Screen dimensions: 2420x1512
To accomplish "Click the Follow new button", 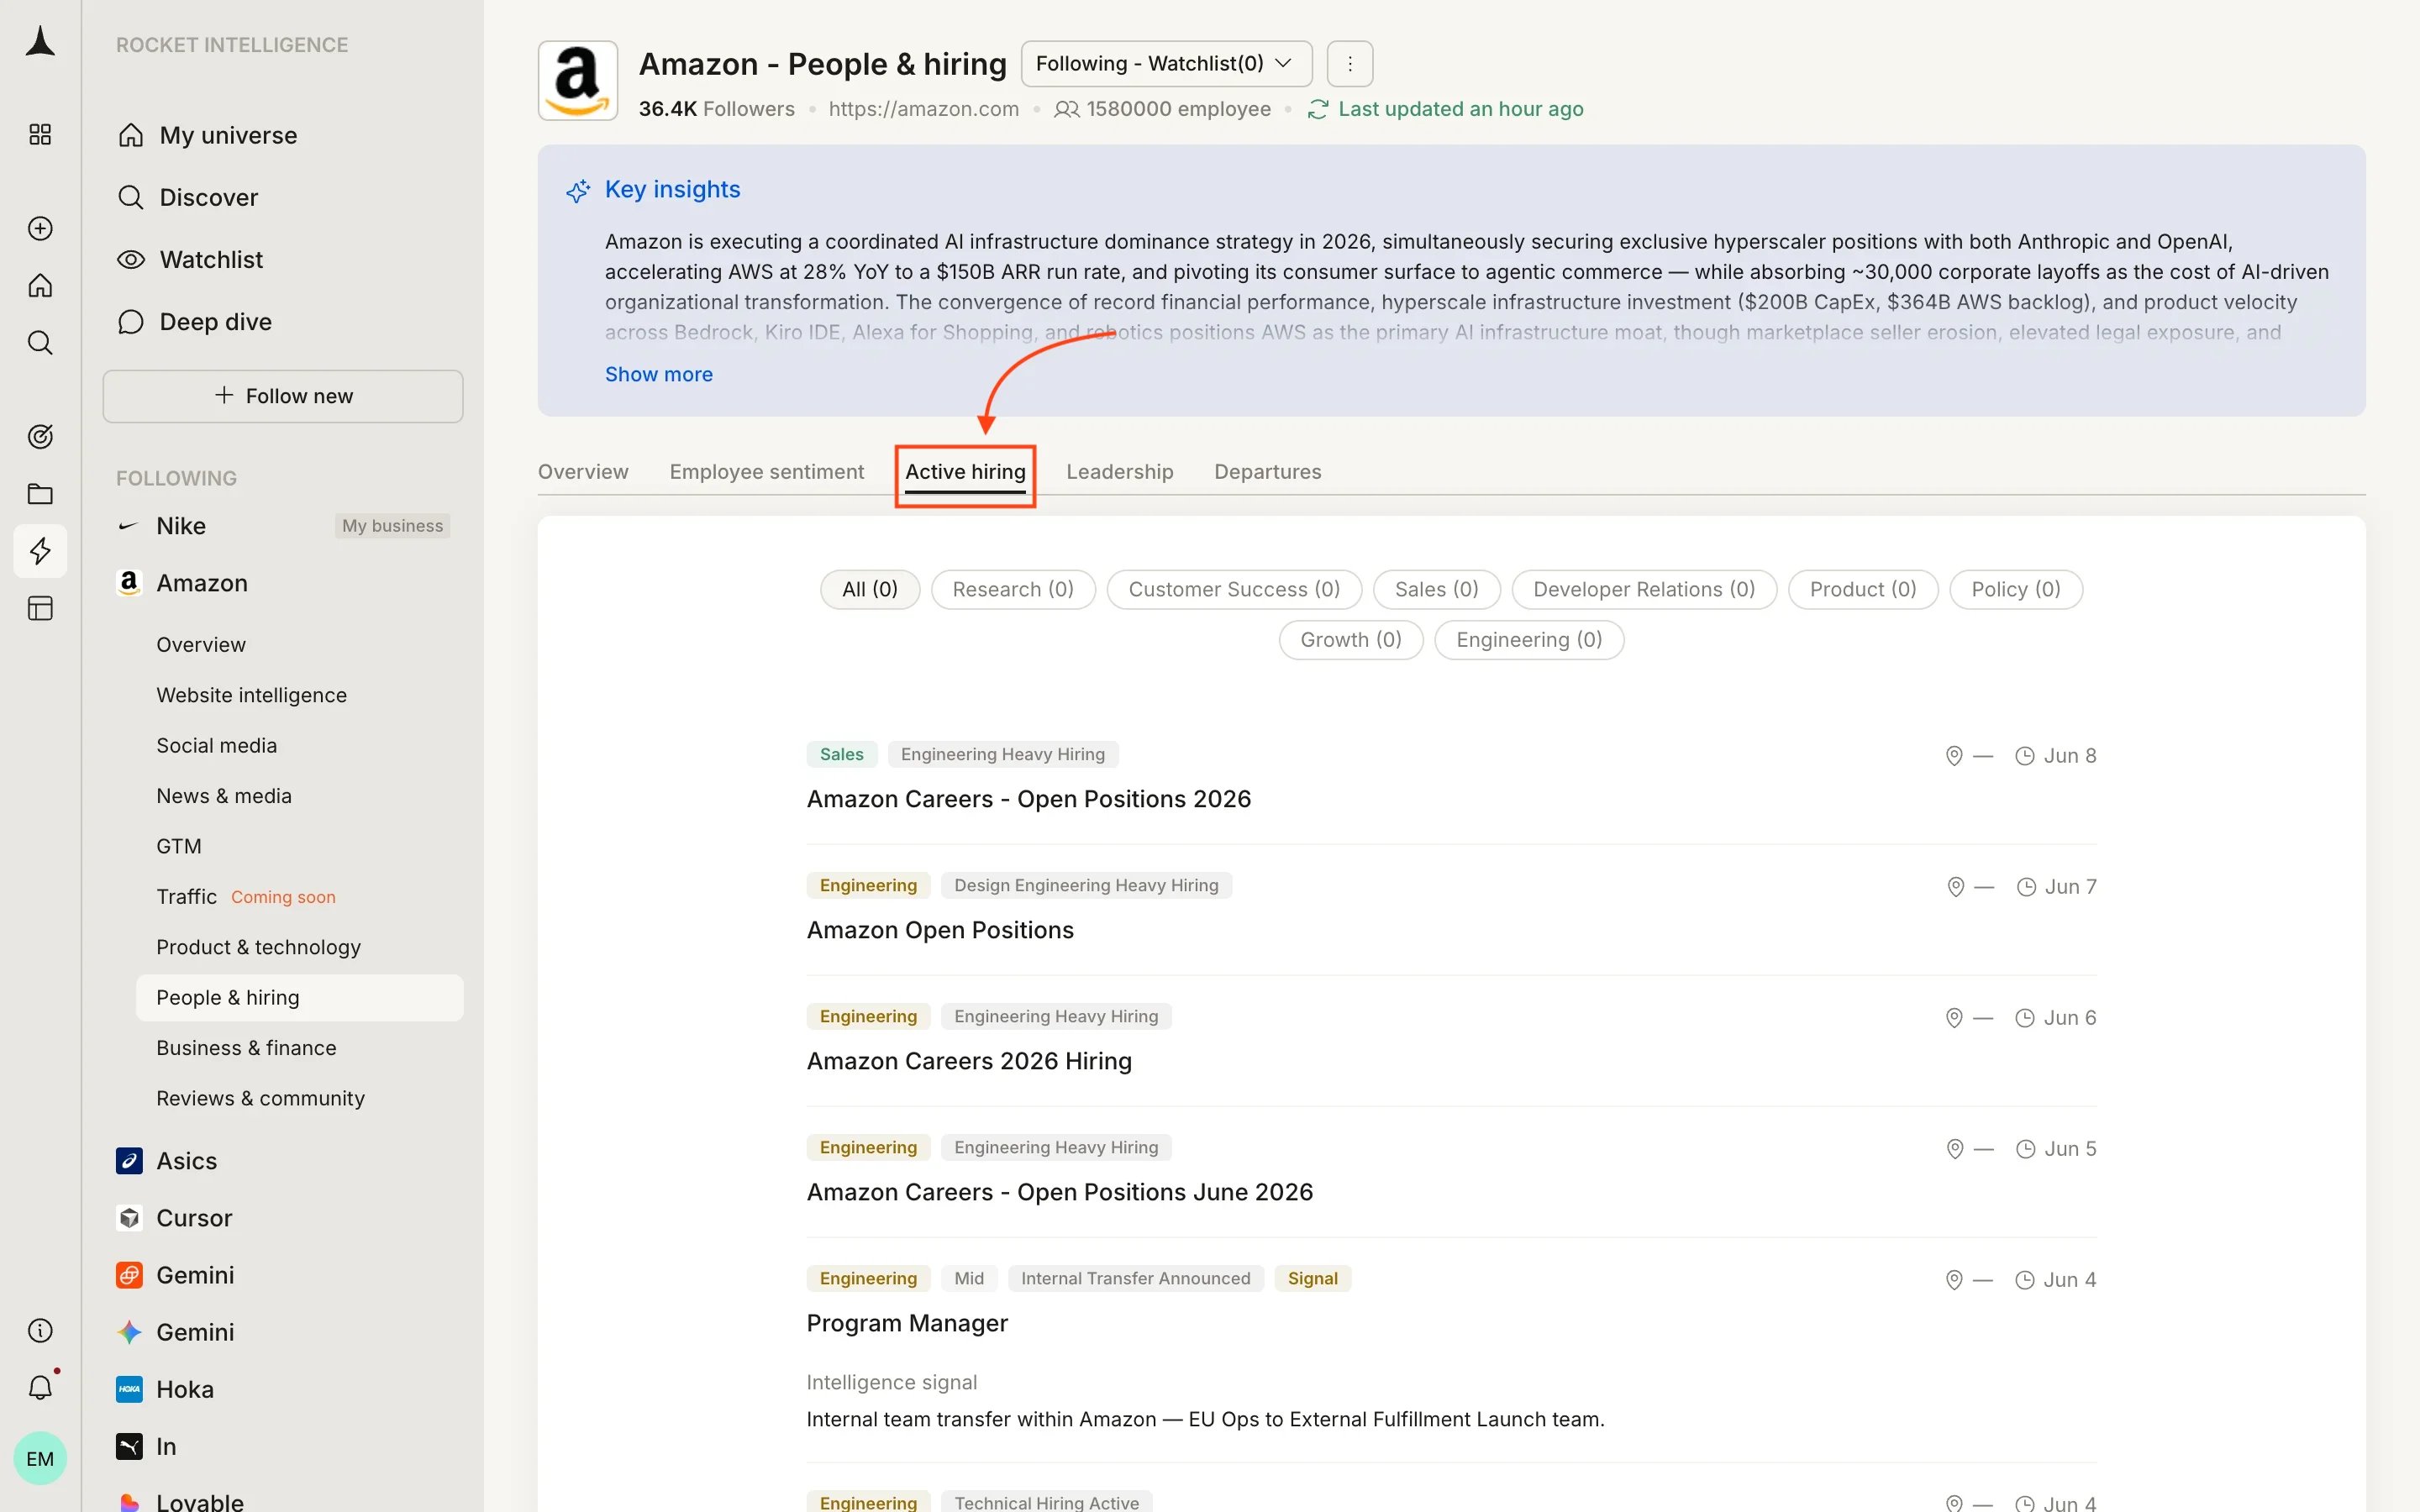I will 283,396.
